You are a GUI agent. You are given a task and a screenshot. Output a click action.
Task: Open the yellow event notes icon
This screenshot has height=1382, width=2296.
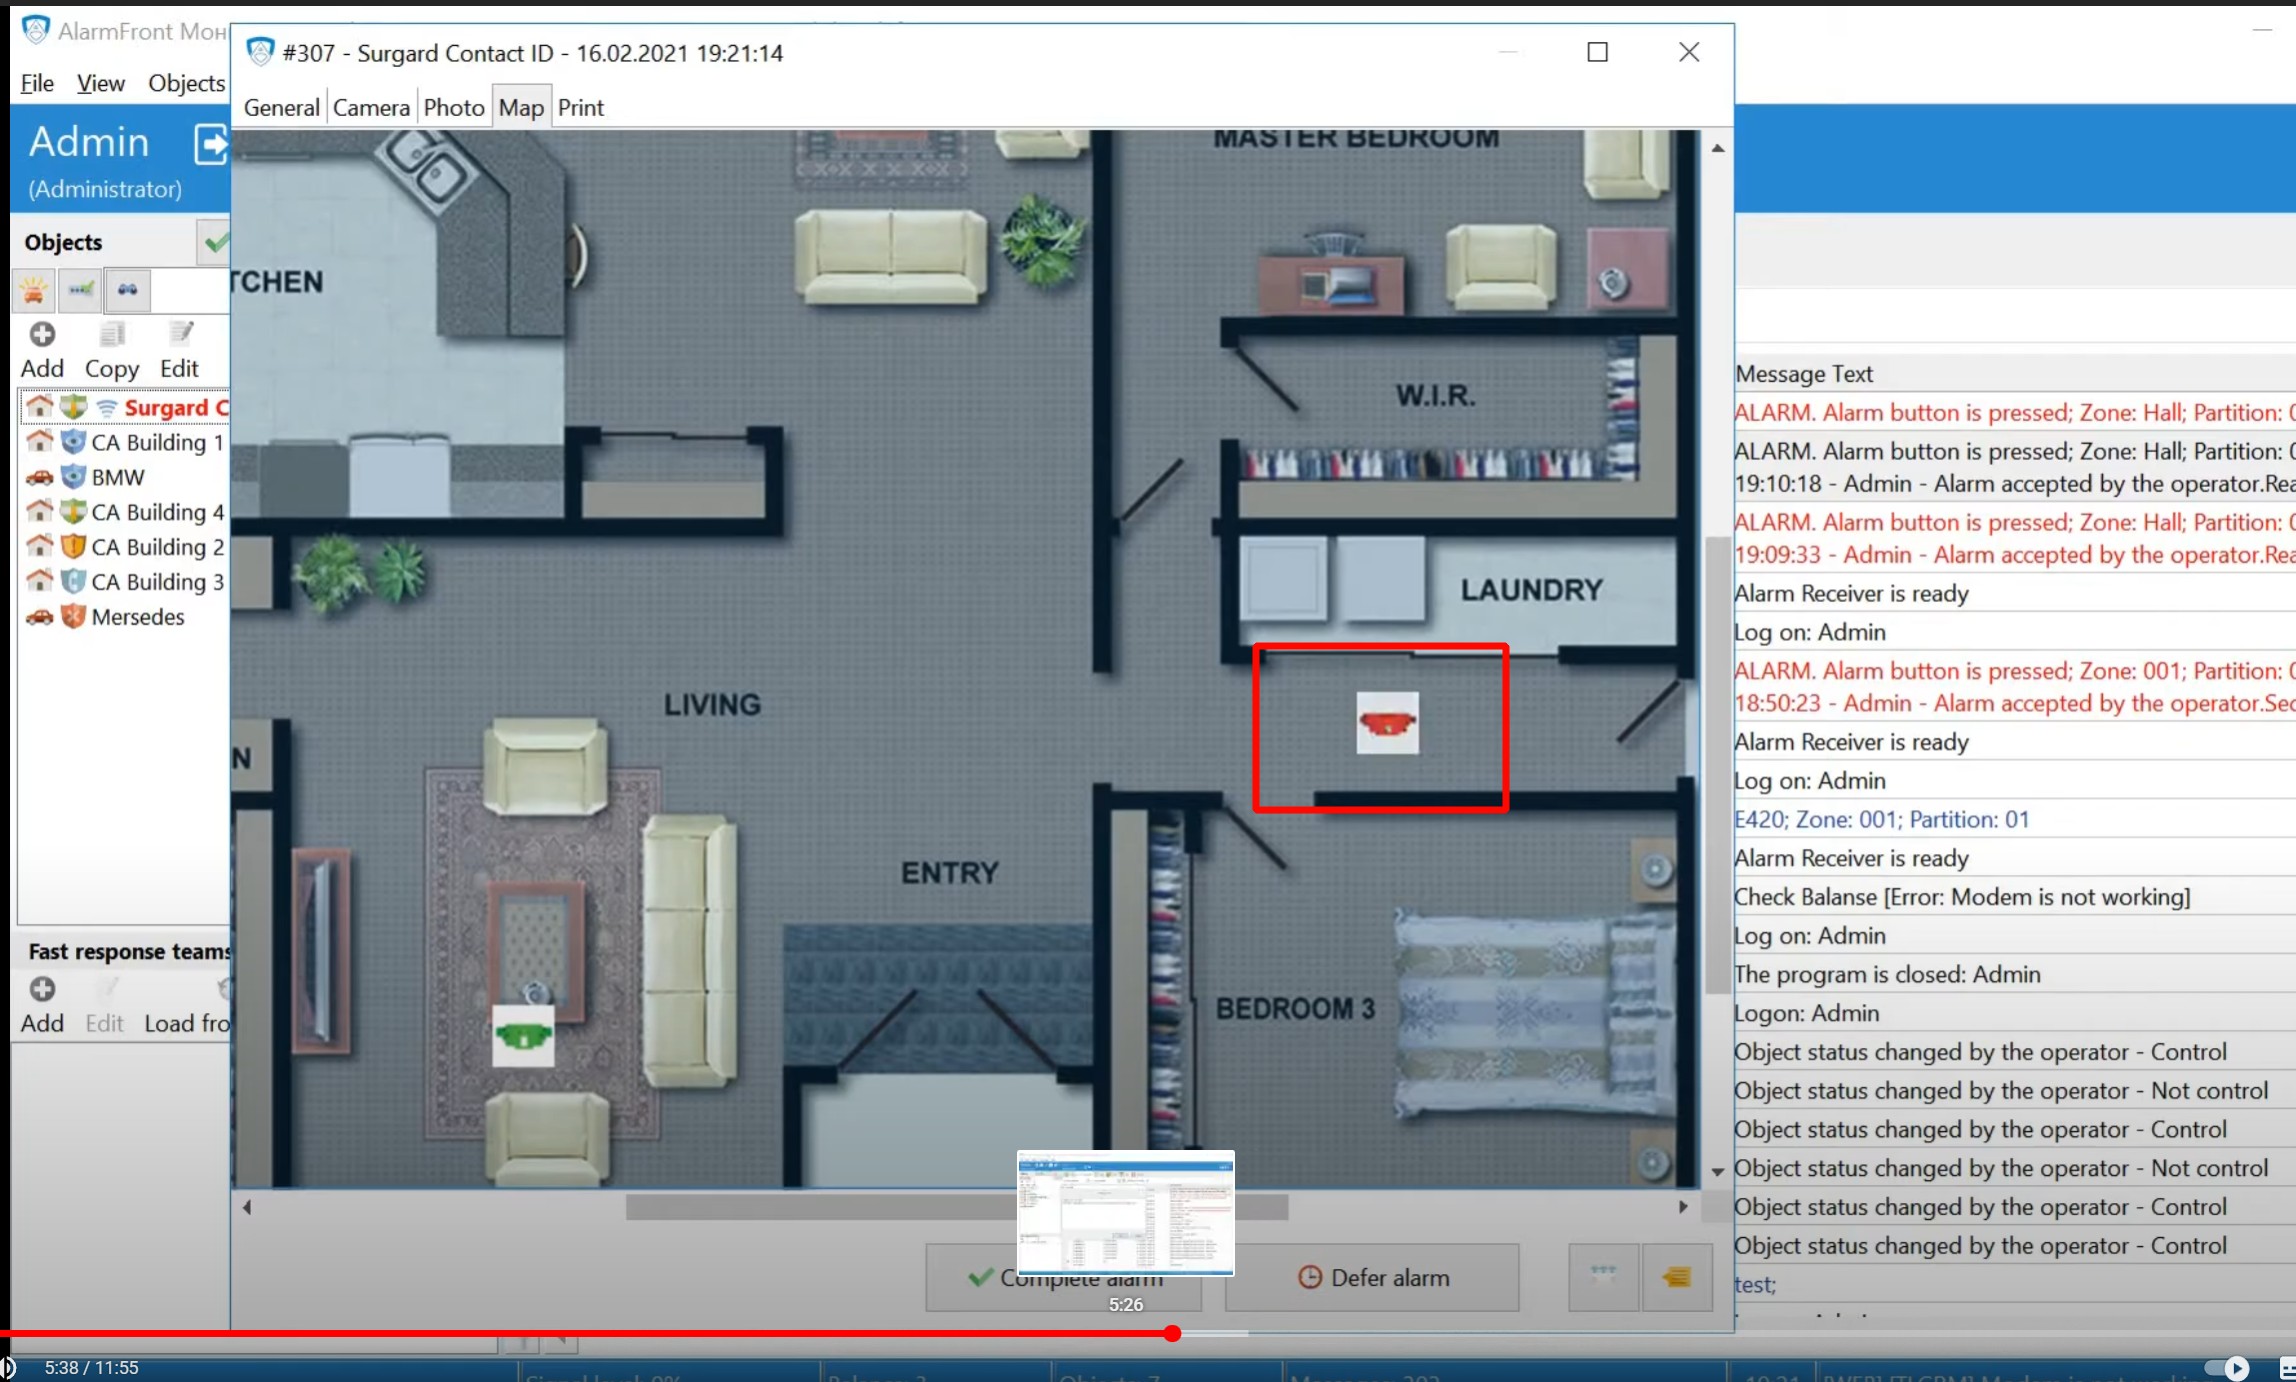point(1677,1277)
